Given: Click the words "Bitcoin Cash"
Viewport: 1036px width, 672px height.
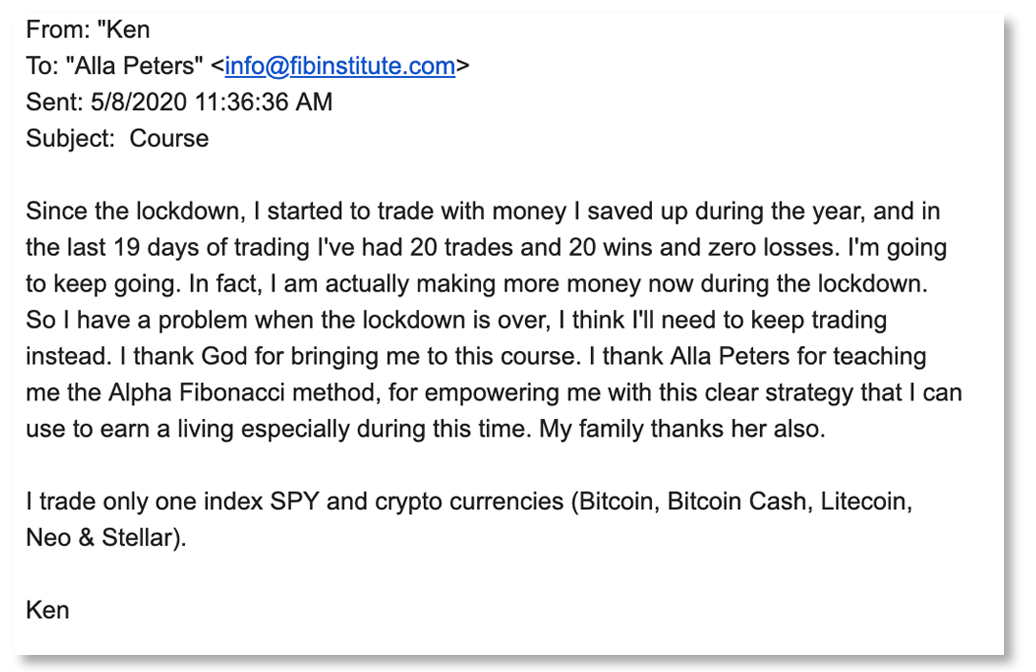Looking at the screenshot, I should coord(737,502).
